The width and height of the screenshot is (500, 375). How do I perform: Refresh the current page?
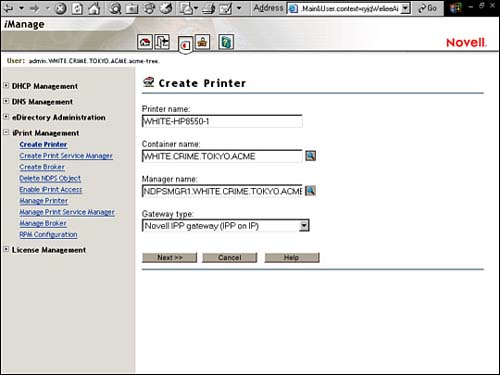tap(77, 8)
